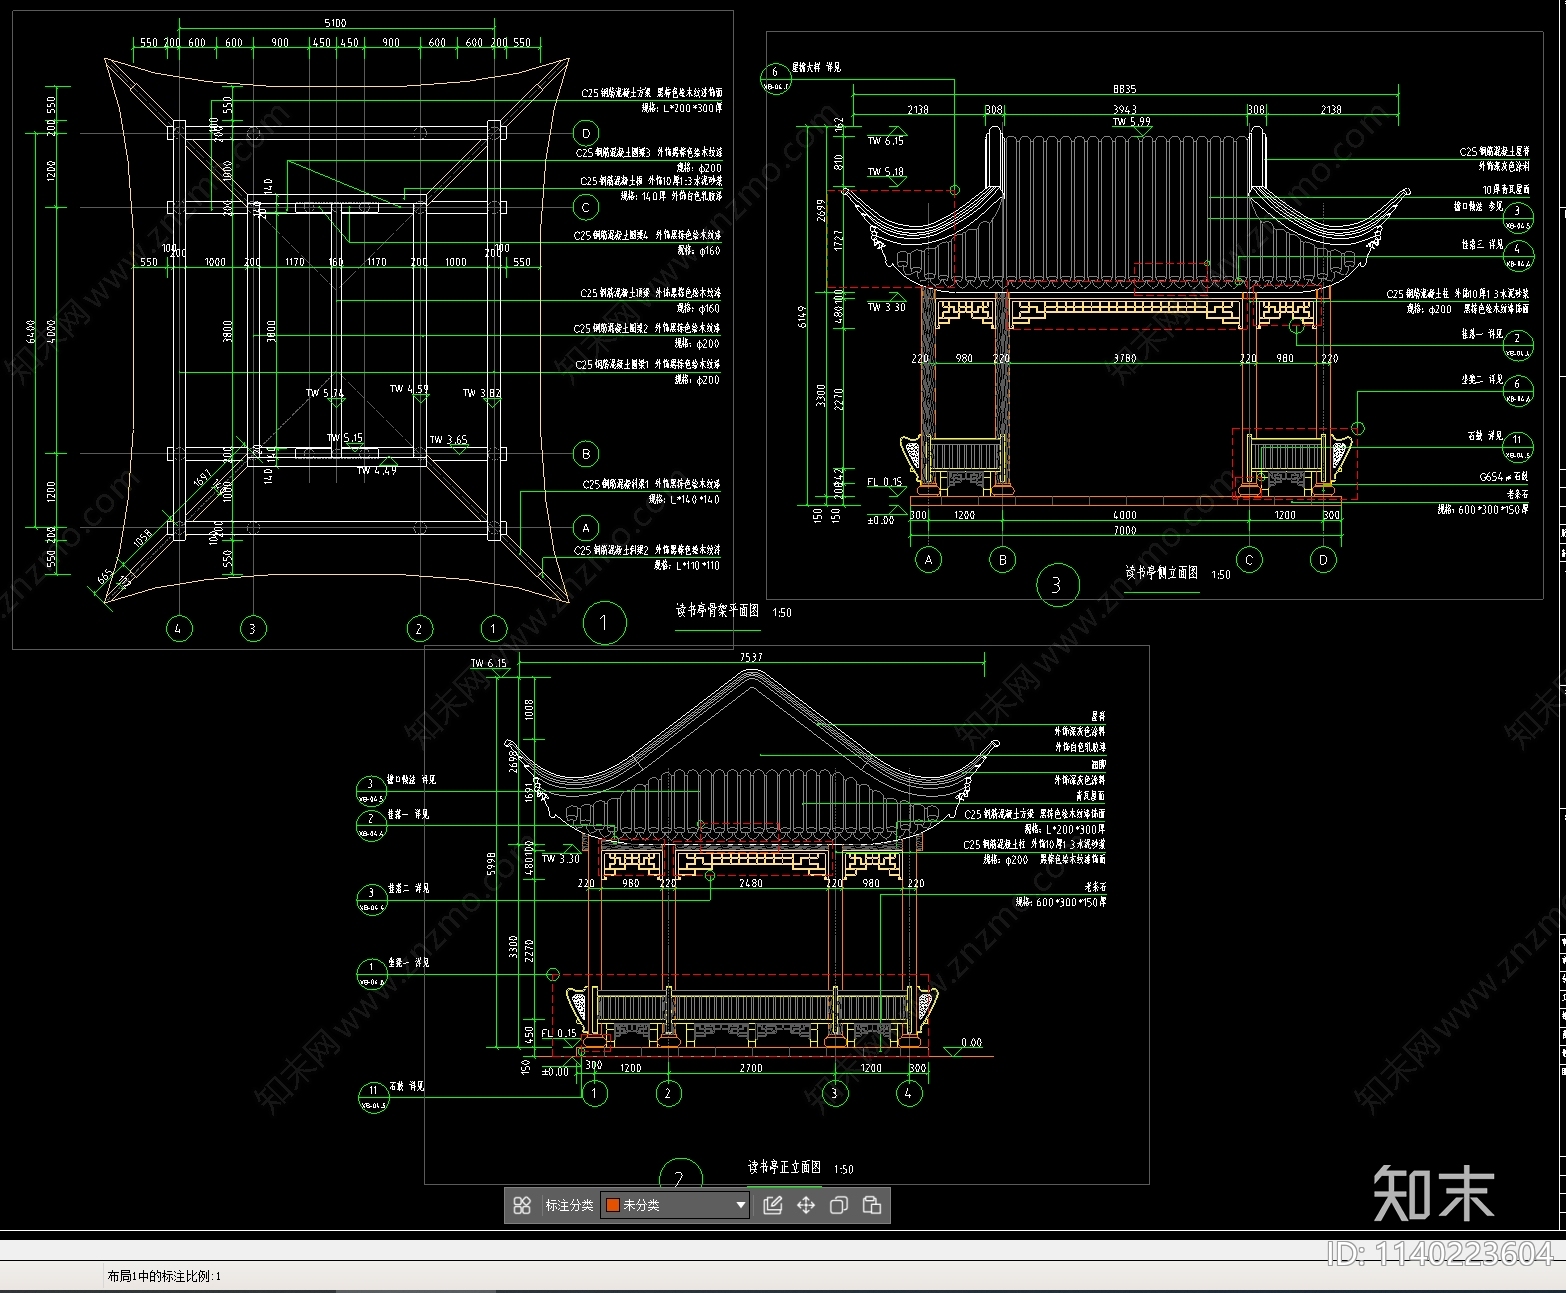
Task: Select axis bubble 4 below the plan view
Action: (x=179, y=629)
